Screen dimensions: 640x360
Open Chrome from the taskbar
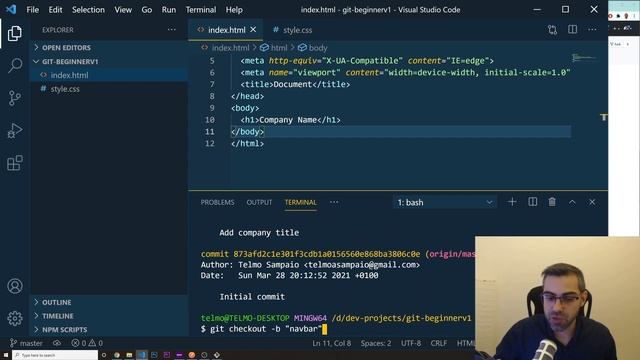(x=117, y=355)
